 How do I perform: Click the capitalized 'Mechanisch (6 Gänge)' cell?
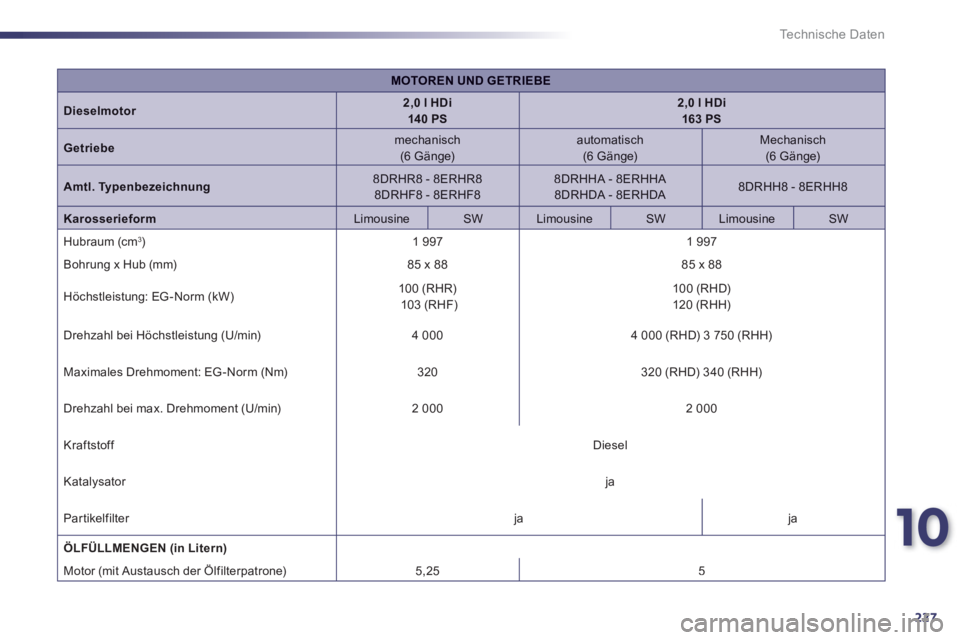793,148
